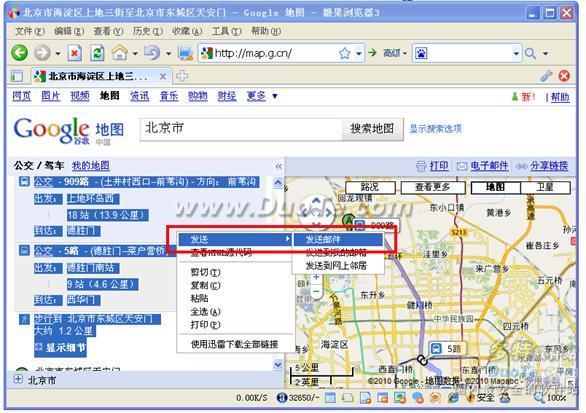
Task: Click the monitor icon left of address bar
Action: pos(185,53)
